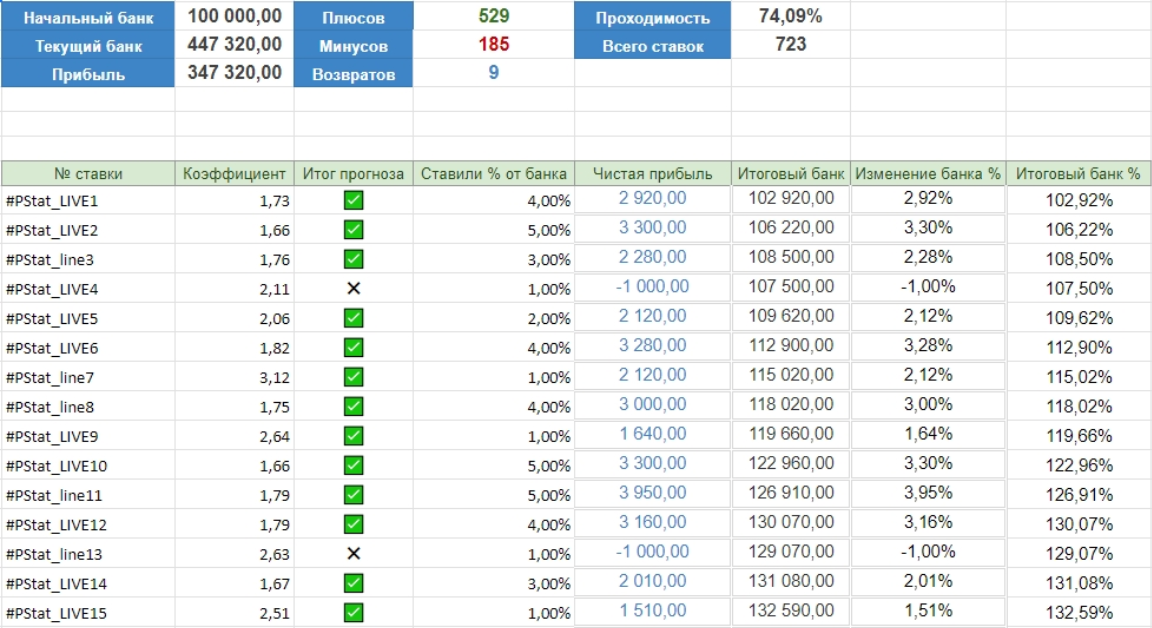Click the blue 'Начальный банк' label cell

[88, 18]
